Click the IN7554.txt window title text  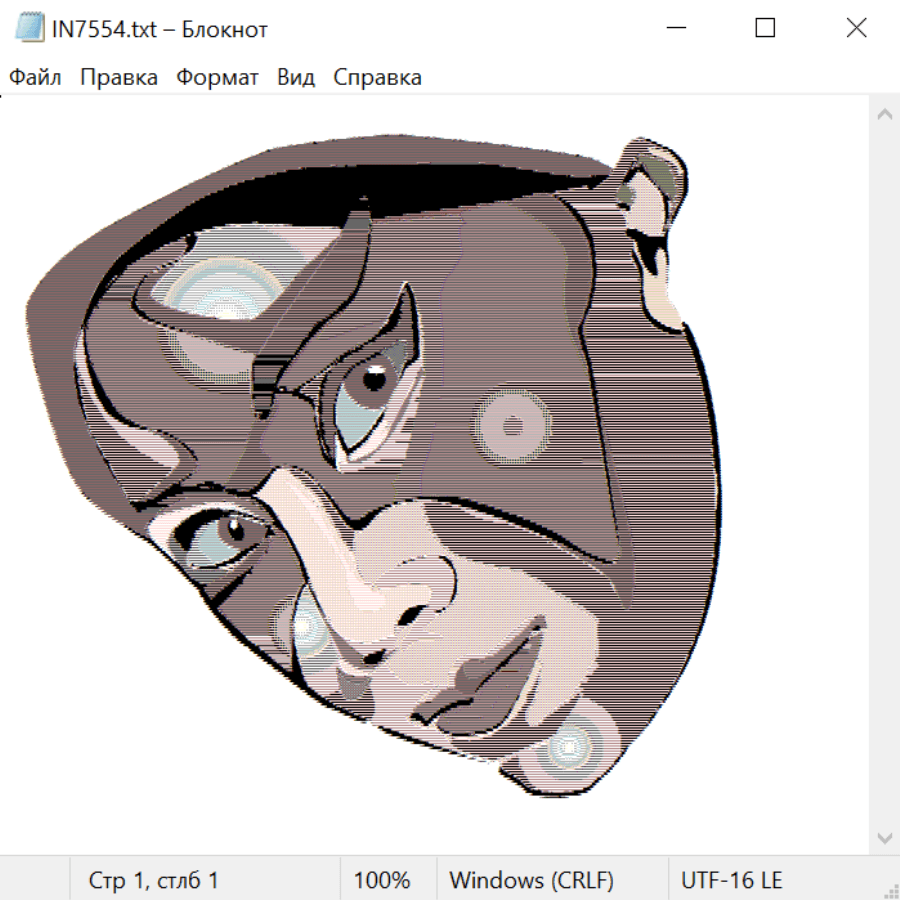point(159,29)
